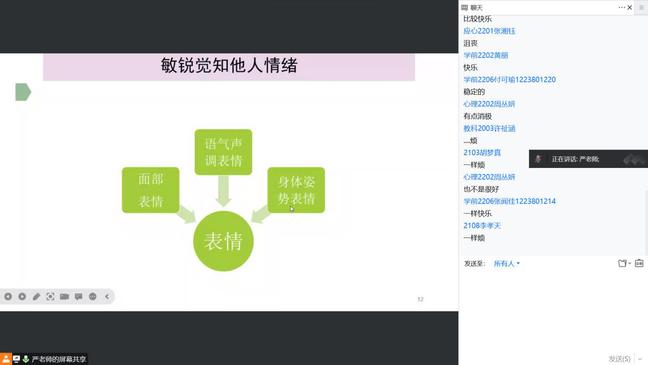Click the 发送(S) send button

[x=619, y=359]
